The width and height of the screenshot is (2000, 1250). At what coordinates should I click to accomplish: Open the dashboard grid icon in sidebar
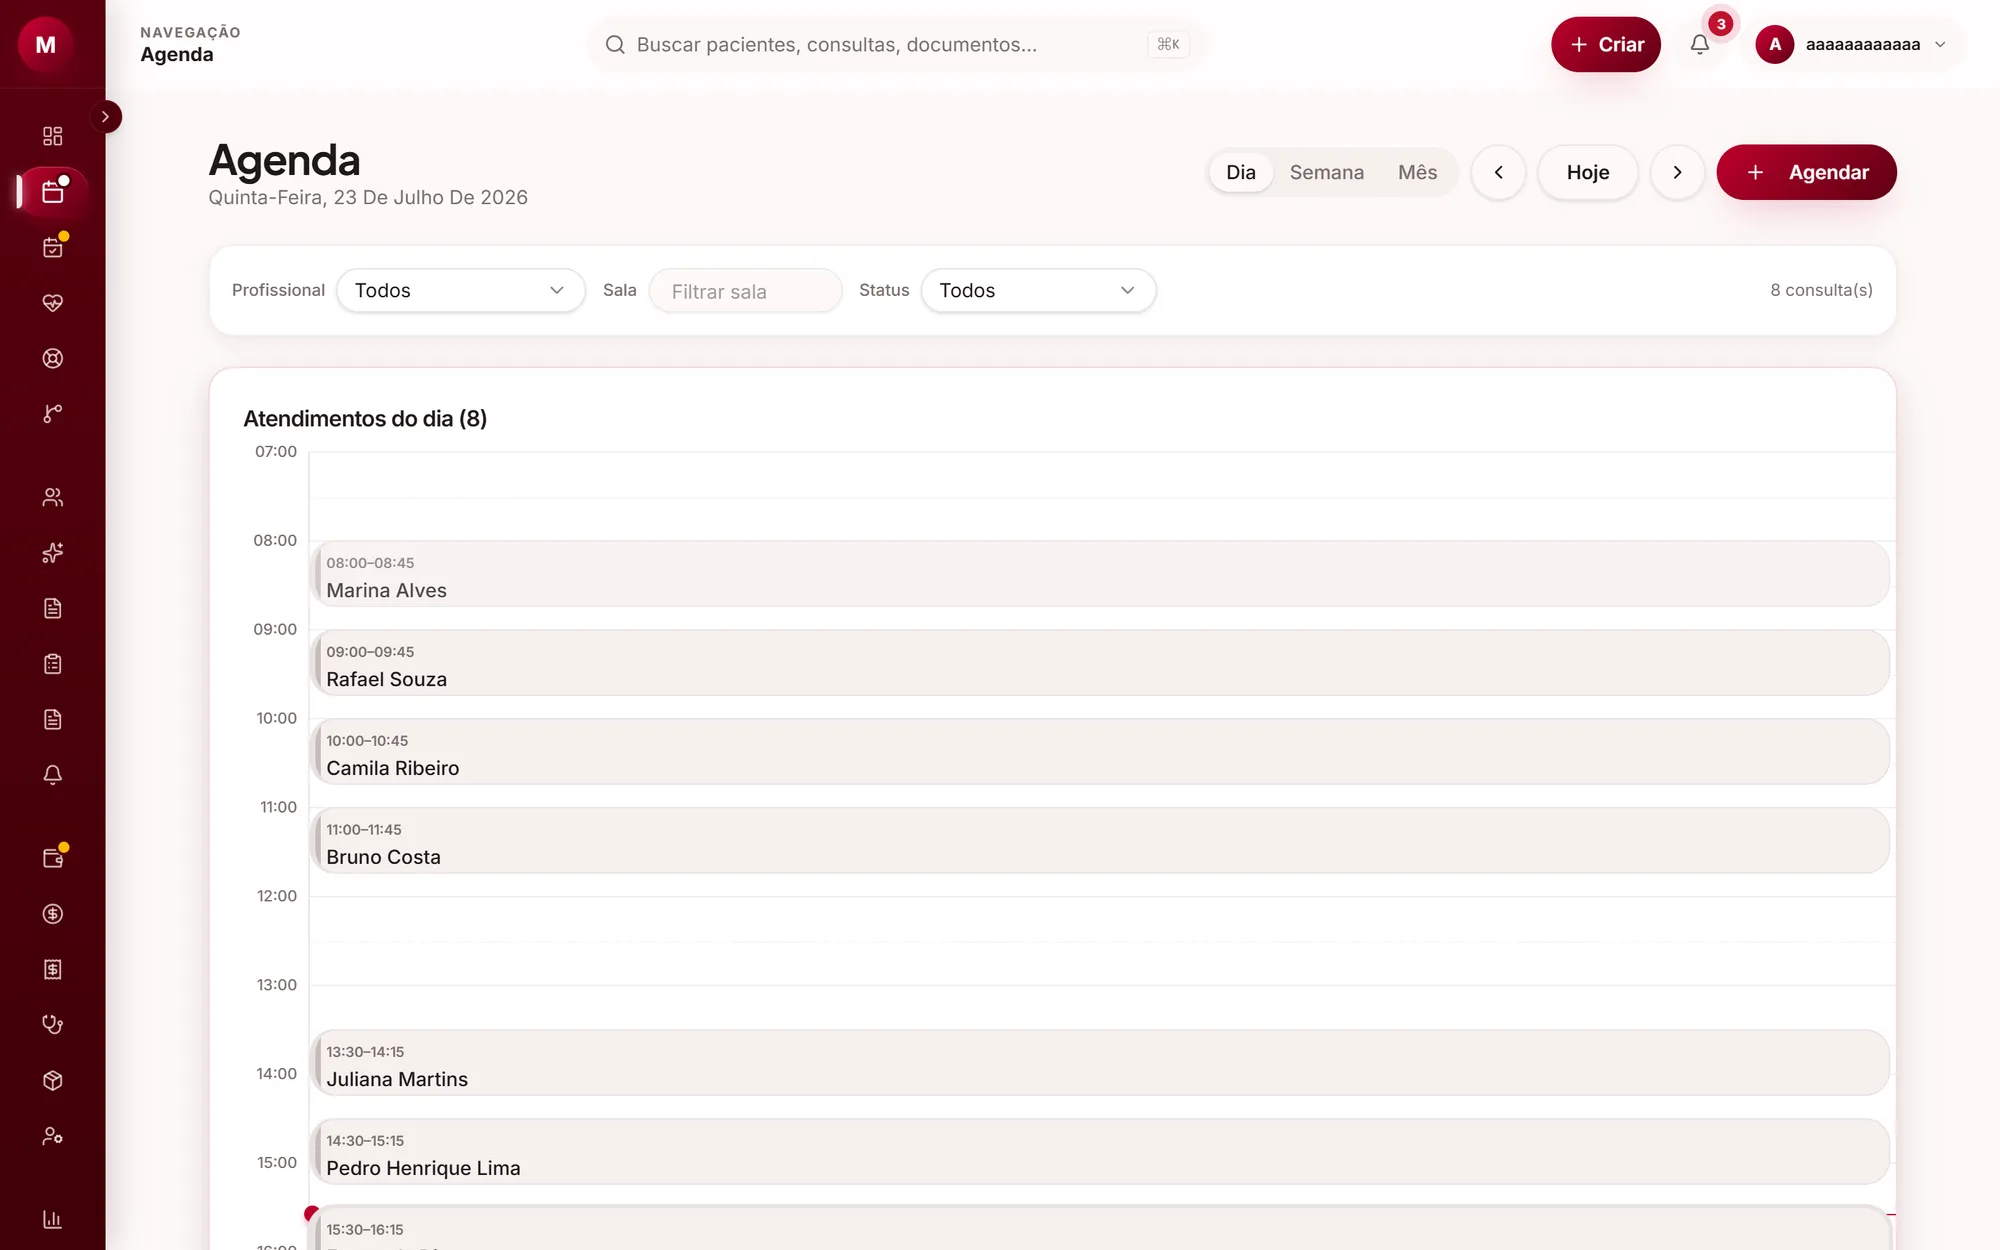pyautogui.click(x=53, y=136)
